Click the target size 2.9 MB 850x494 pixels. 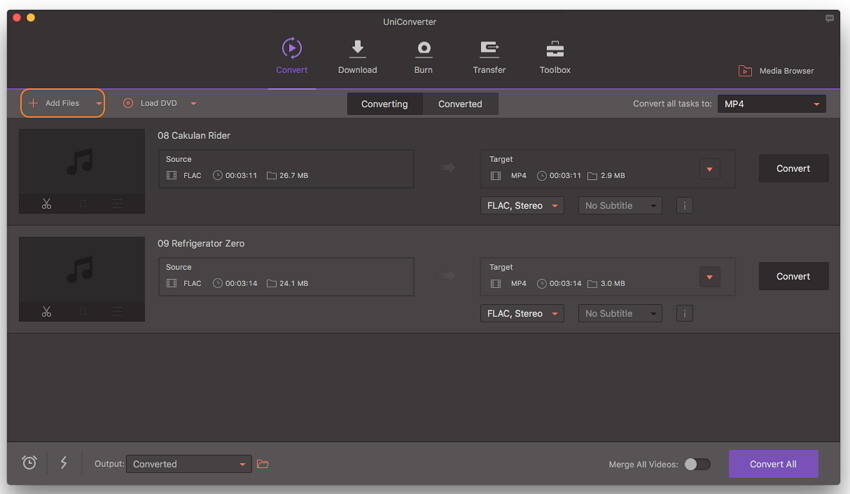point(613,176)
